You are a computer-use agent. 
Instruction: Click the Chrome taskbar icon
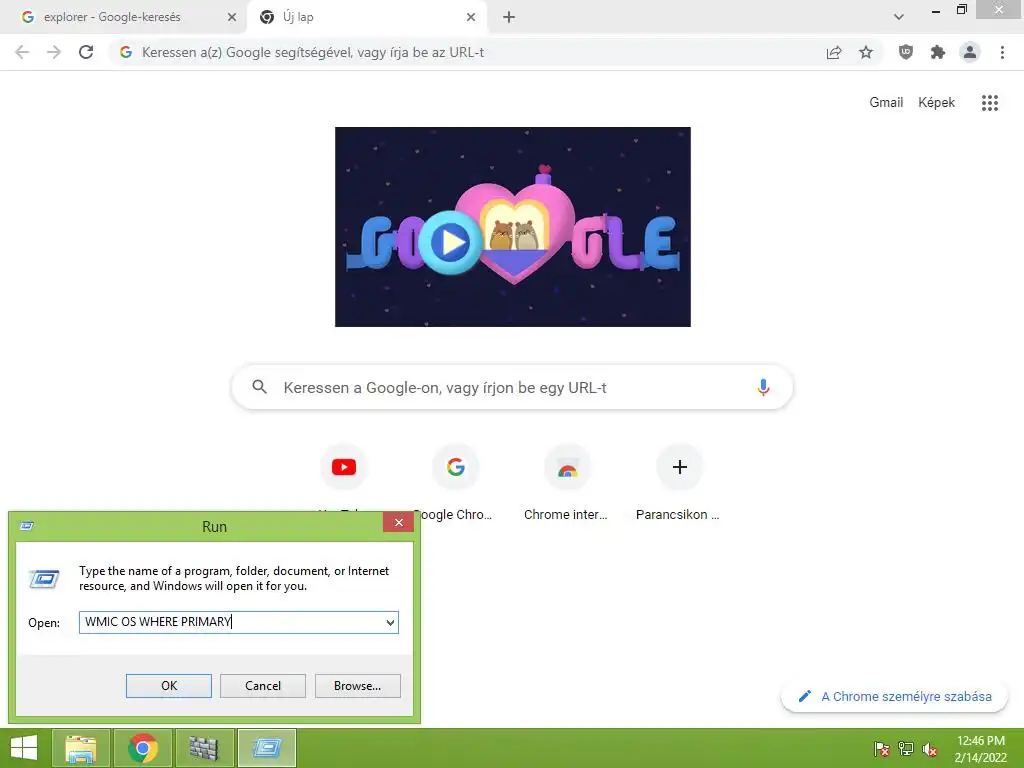pos(142,748)
